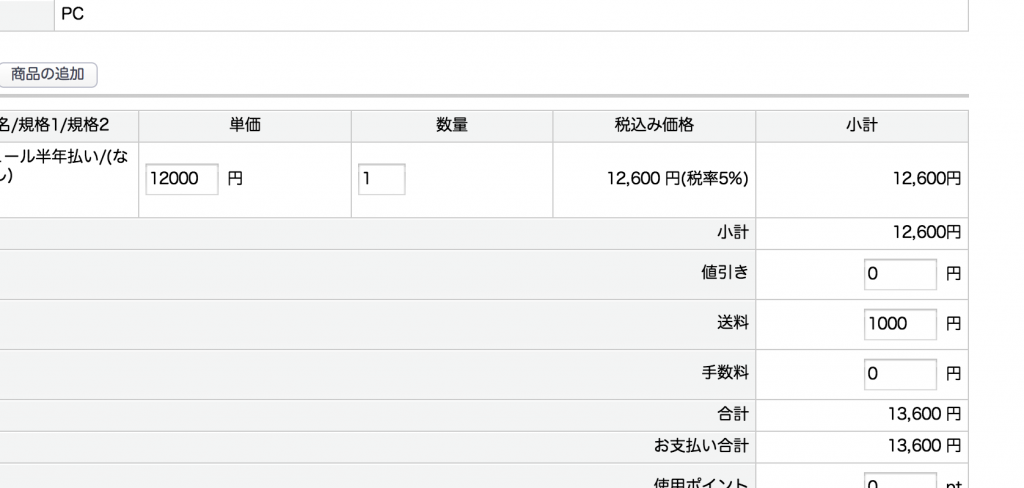
Task: Click the 単価 column header
Action: pos(245,126)
